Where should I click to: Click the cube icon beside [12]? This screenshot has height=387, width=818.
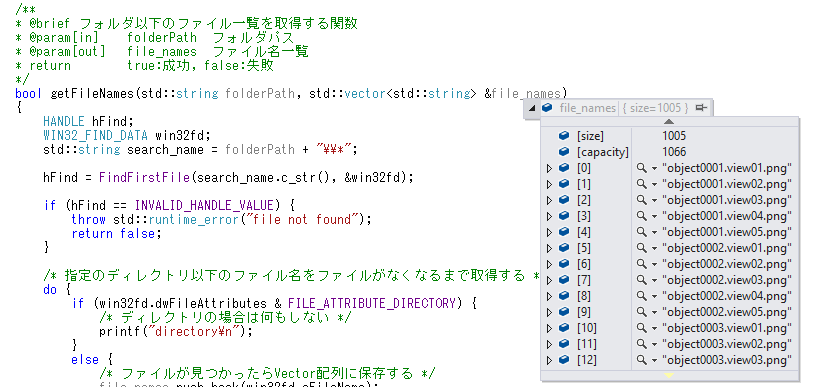[563, 360]
